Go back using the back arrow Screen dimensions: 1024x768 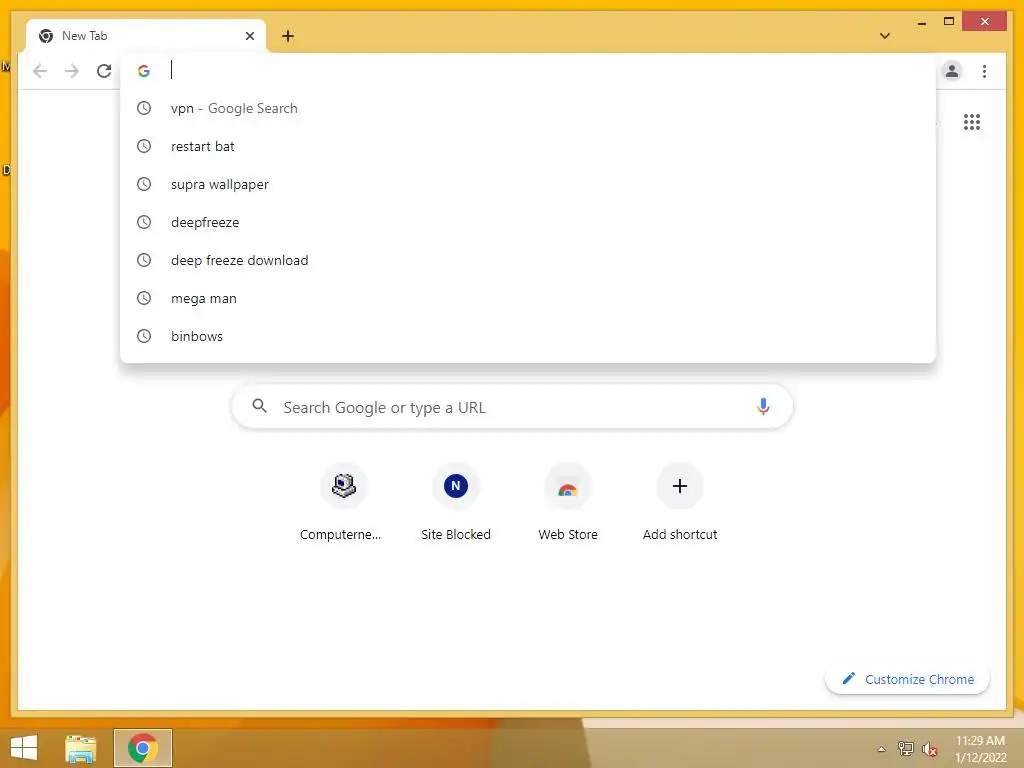40,71
